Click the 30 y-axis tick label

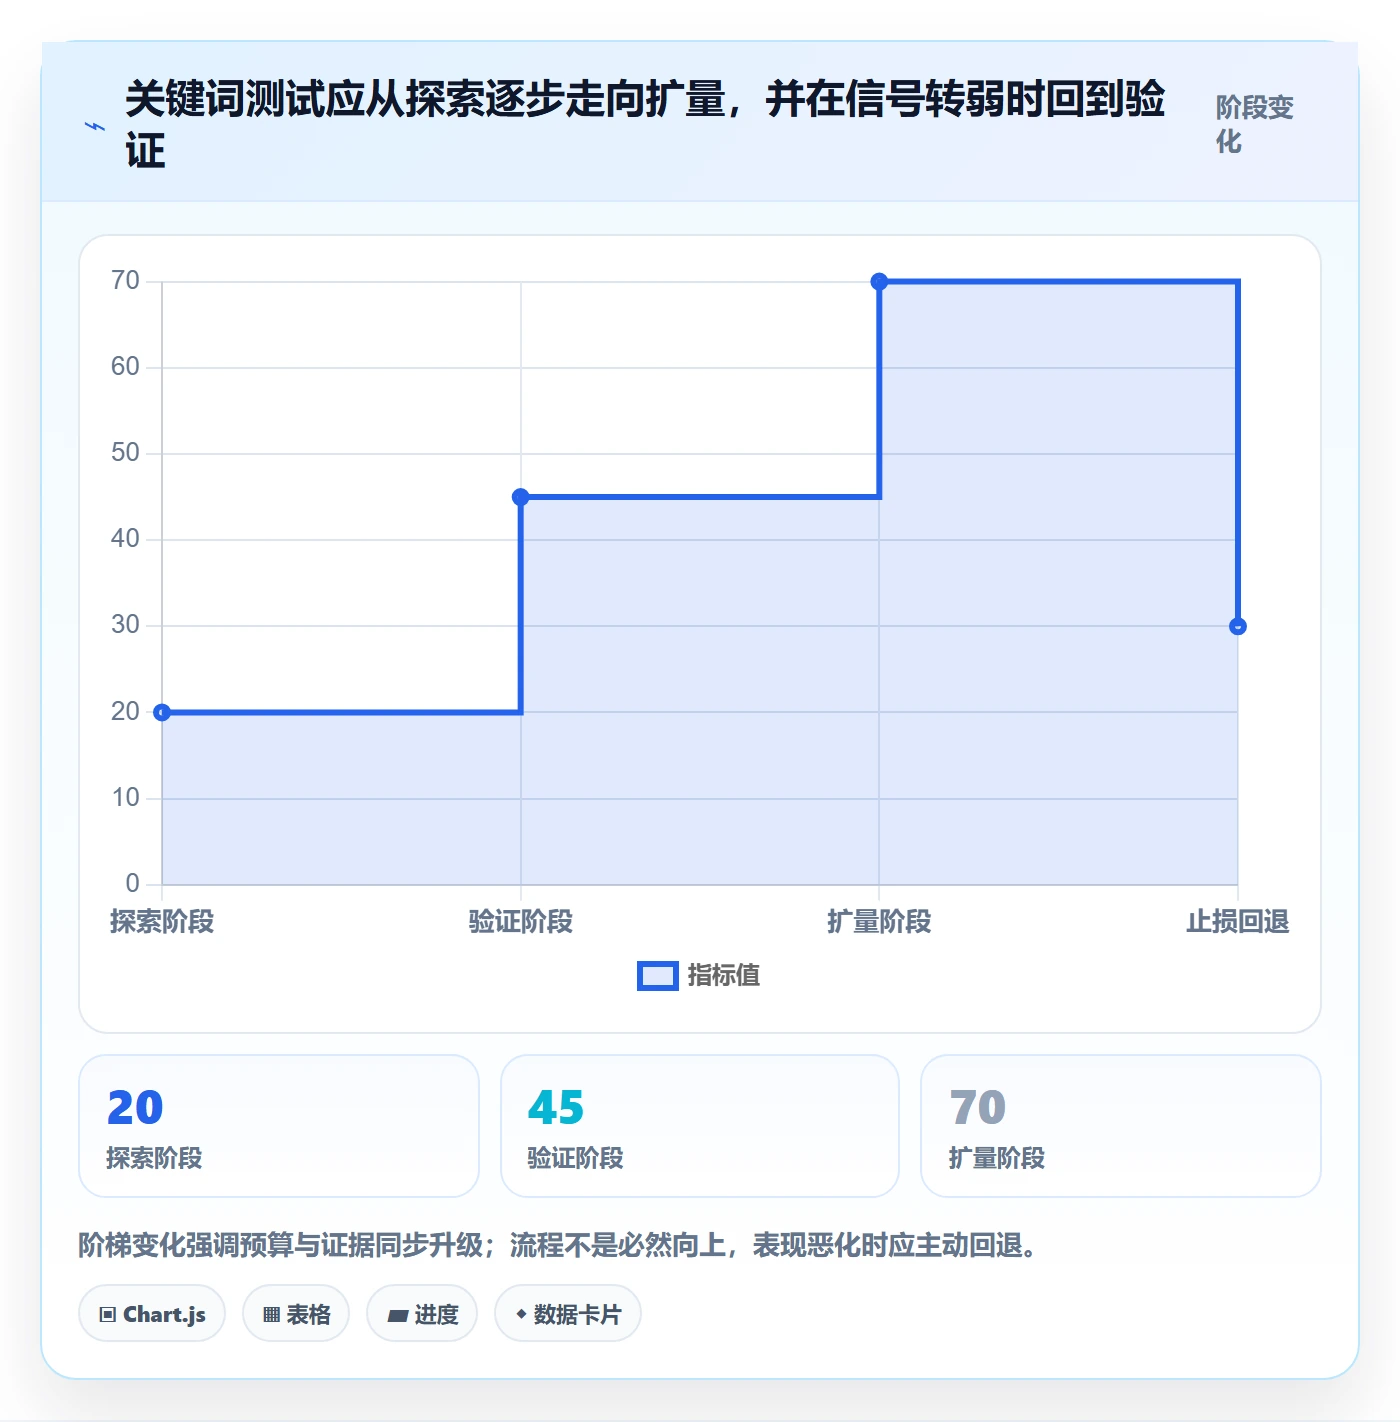point(125,624)
